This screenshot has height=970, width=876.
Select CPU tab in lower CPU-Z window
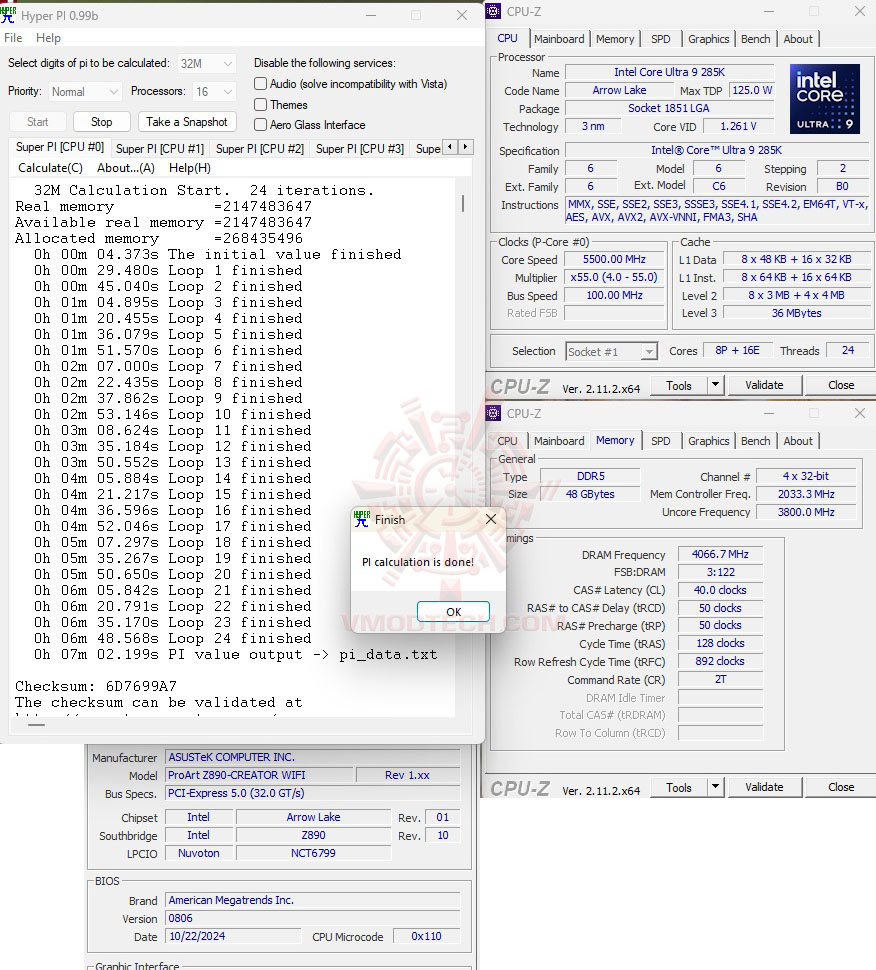point(507,441)
